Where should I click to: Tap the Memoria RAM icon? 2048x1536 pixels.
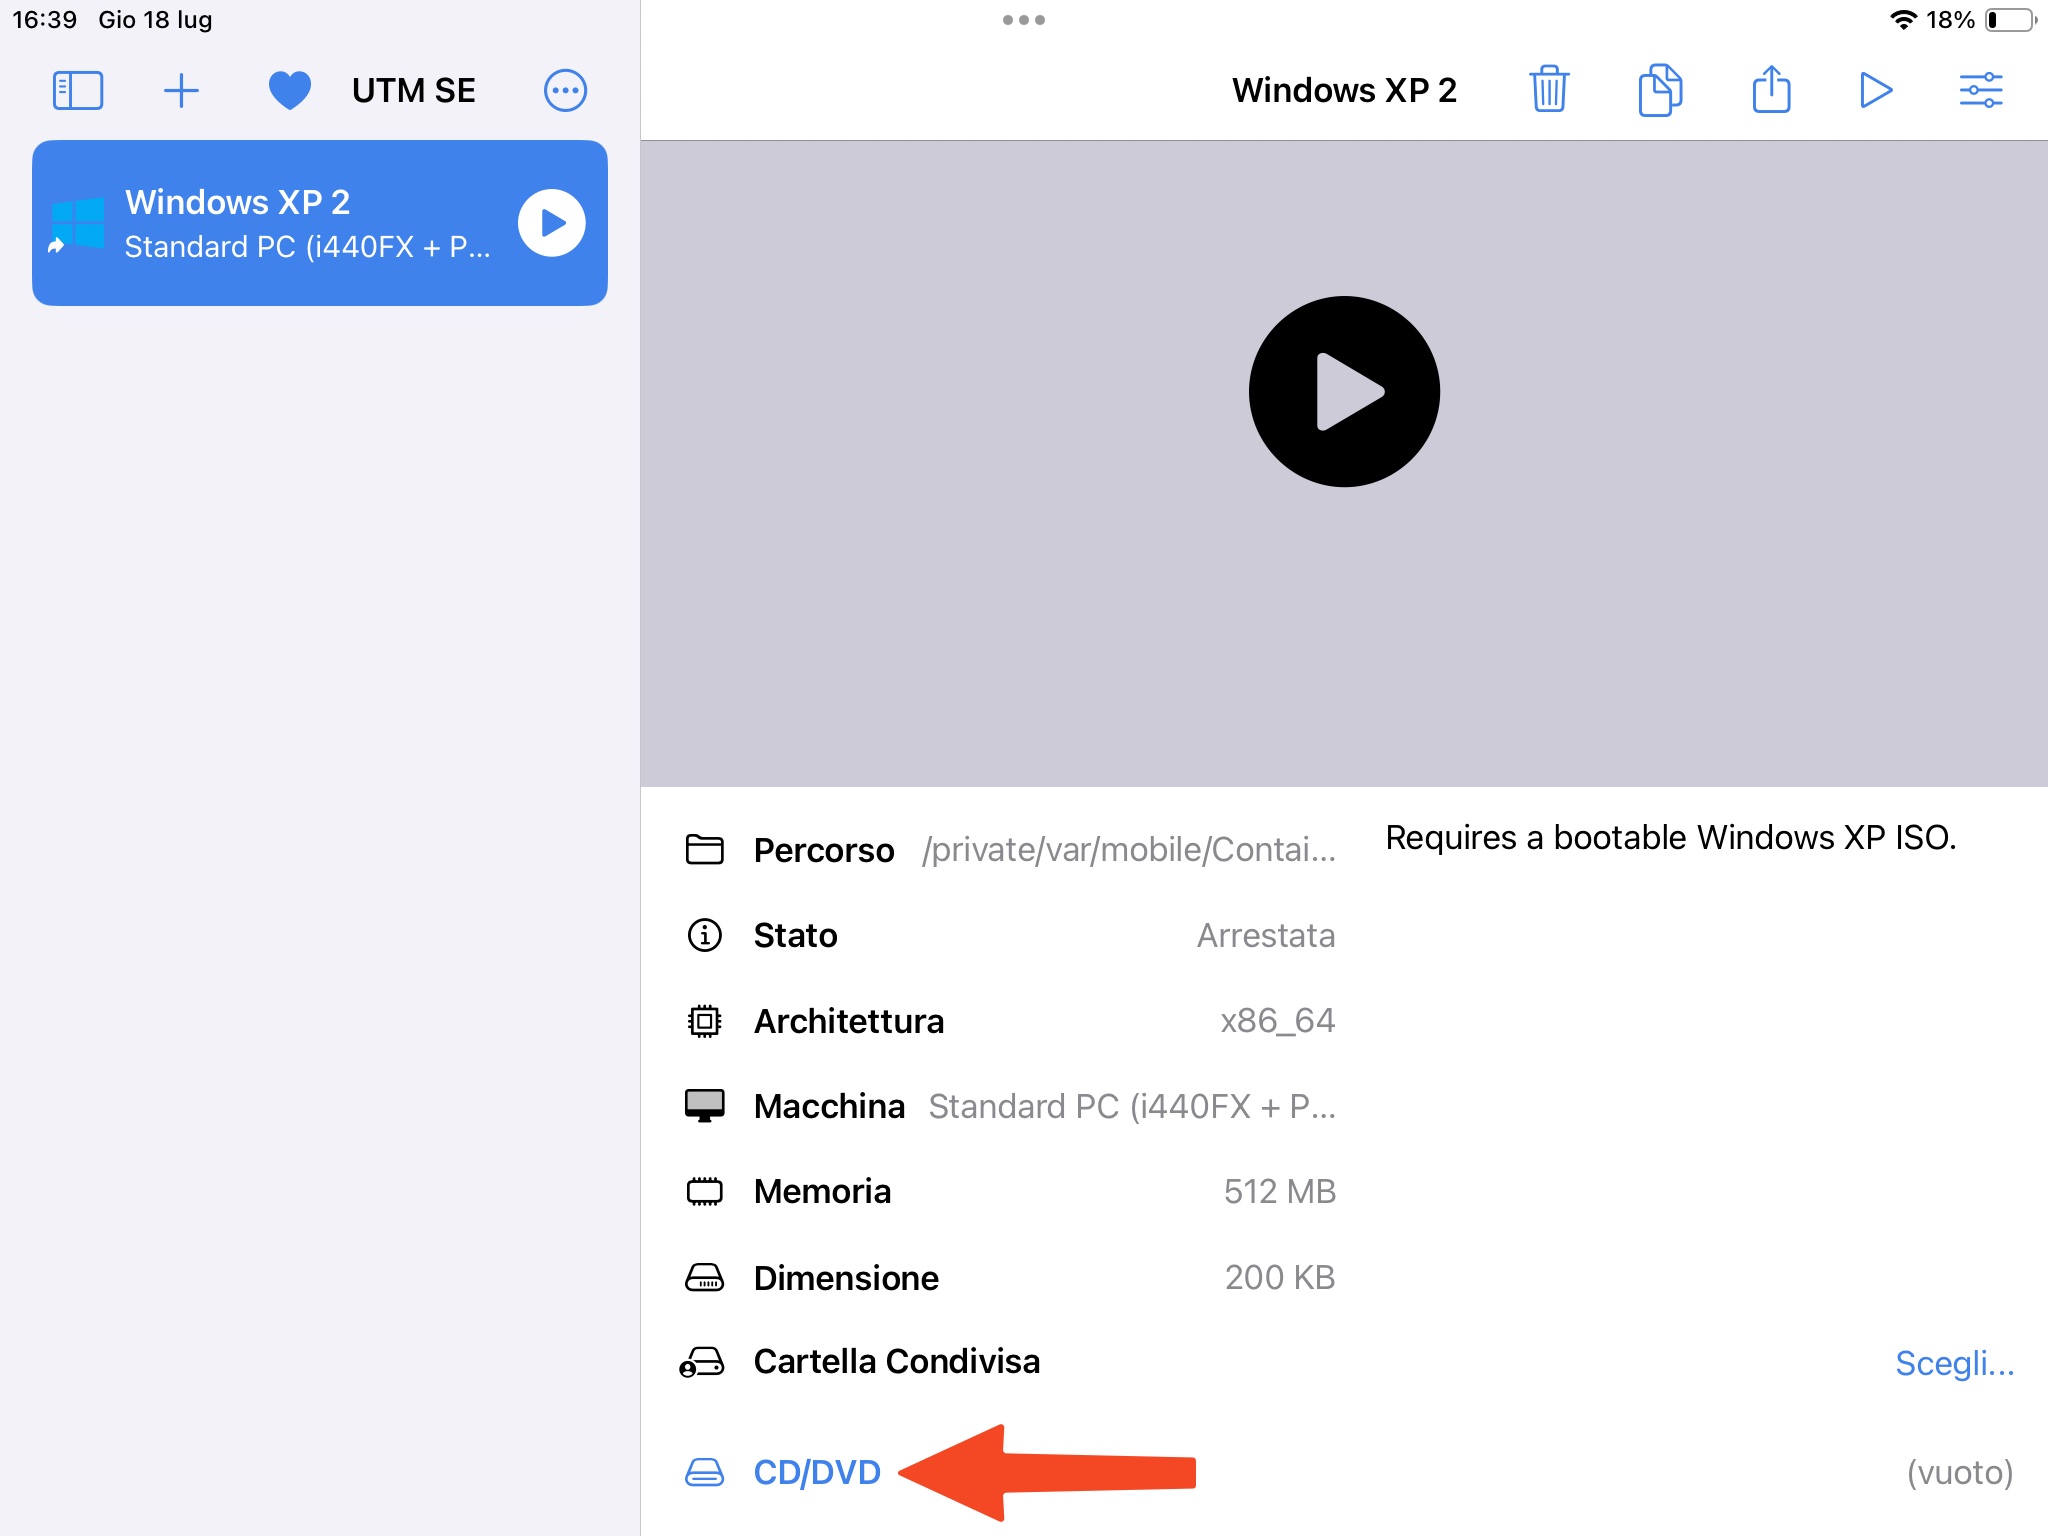pyautogui.click(x=705, y=1191)
